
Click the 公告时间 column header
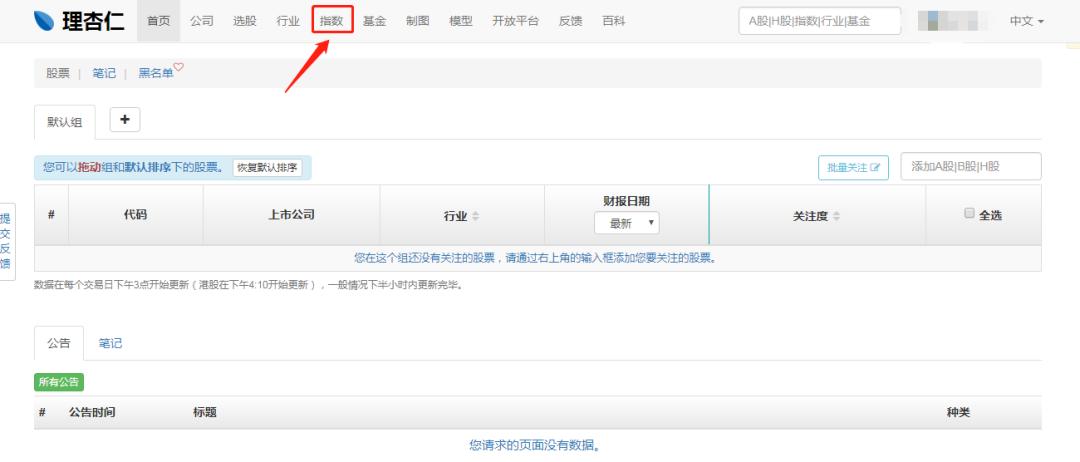[x=92, y=412]
